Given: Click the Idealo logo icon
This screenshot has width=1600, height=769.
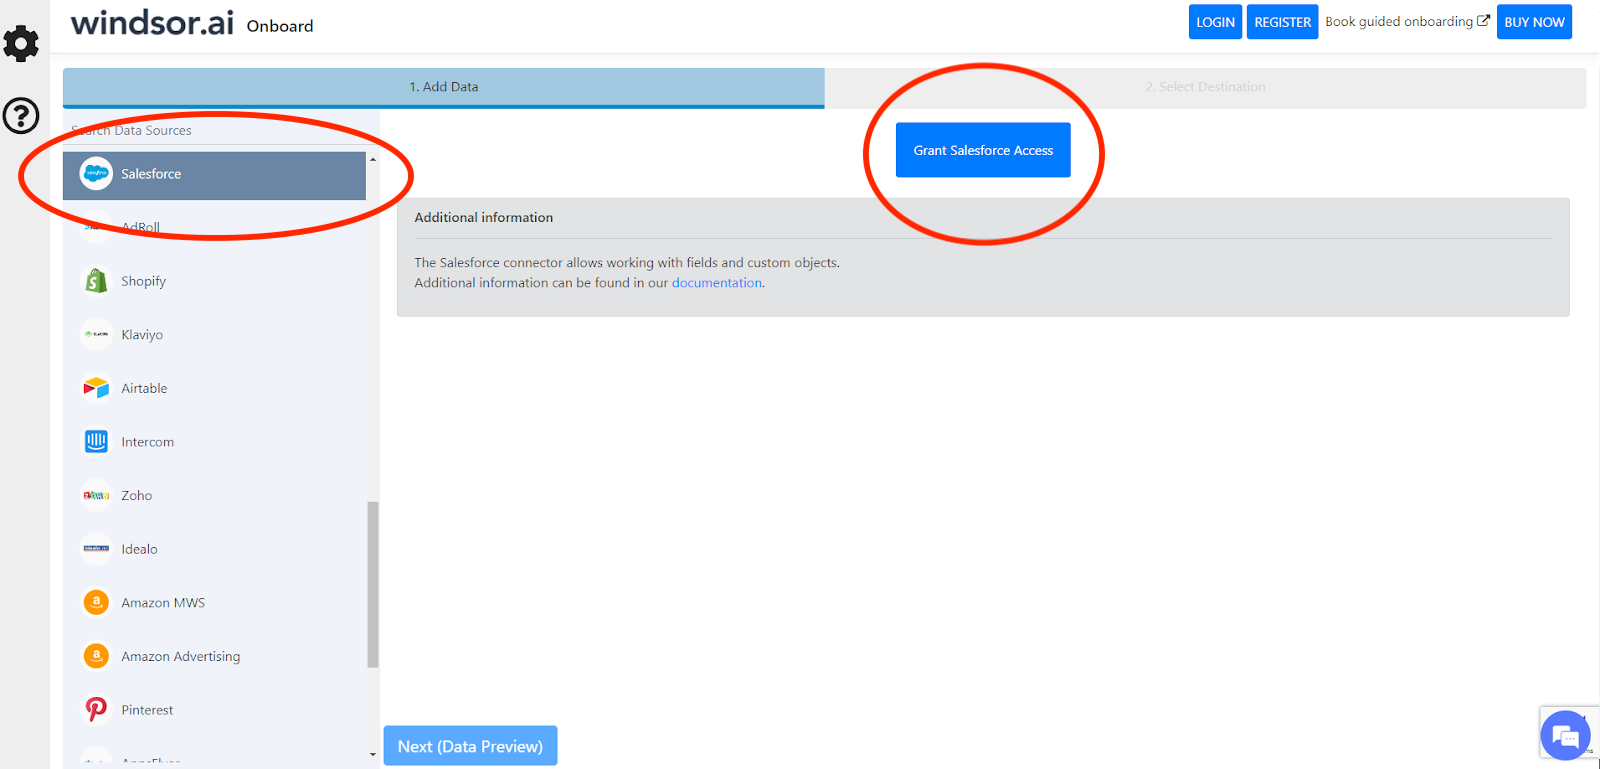Looking at the screenshot, I should 96,548.
